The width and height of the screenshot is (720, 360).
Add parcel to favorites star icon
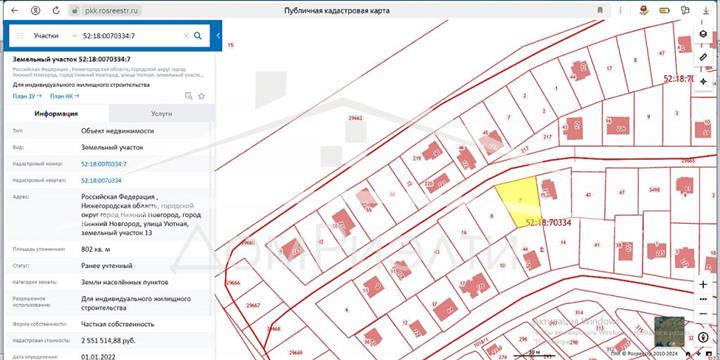pyautogui.click(x=201, y=96)
